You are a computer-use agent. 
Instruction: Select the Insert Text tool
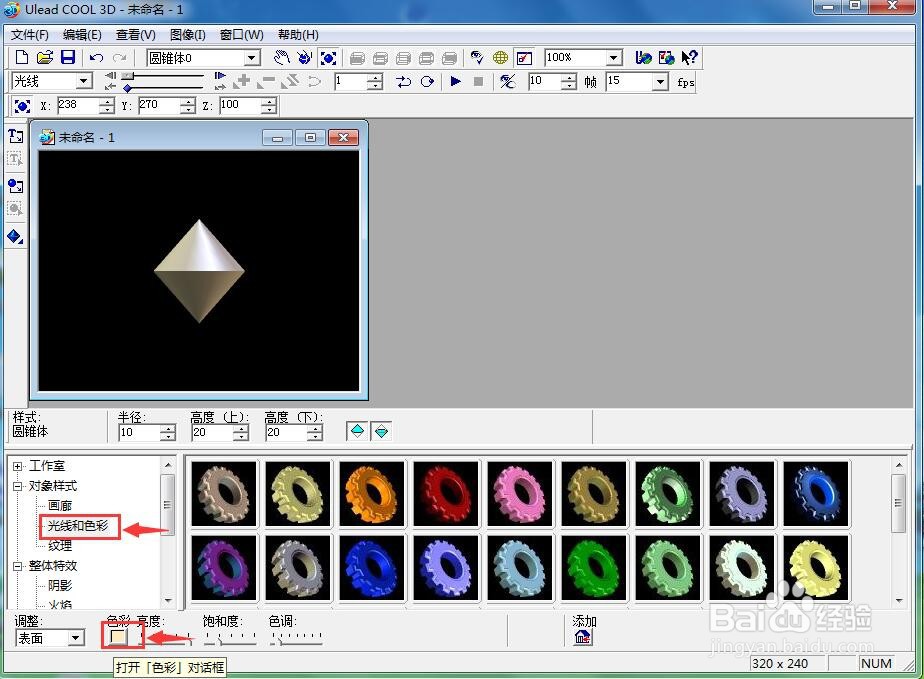click(x=15, y=137)
